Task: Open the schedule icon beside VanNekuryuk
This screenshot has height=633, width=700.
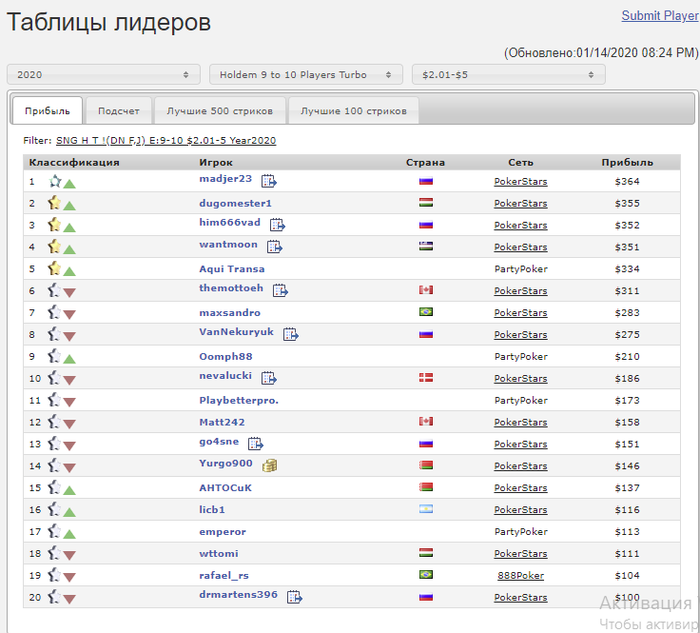Action: [x=291, y=334]
